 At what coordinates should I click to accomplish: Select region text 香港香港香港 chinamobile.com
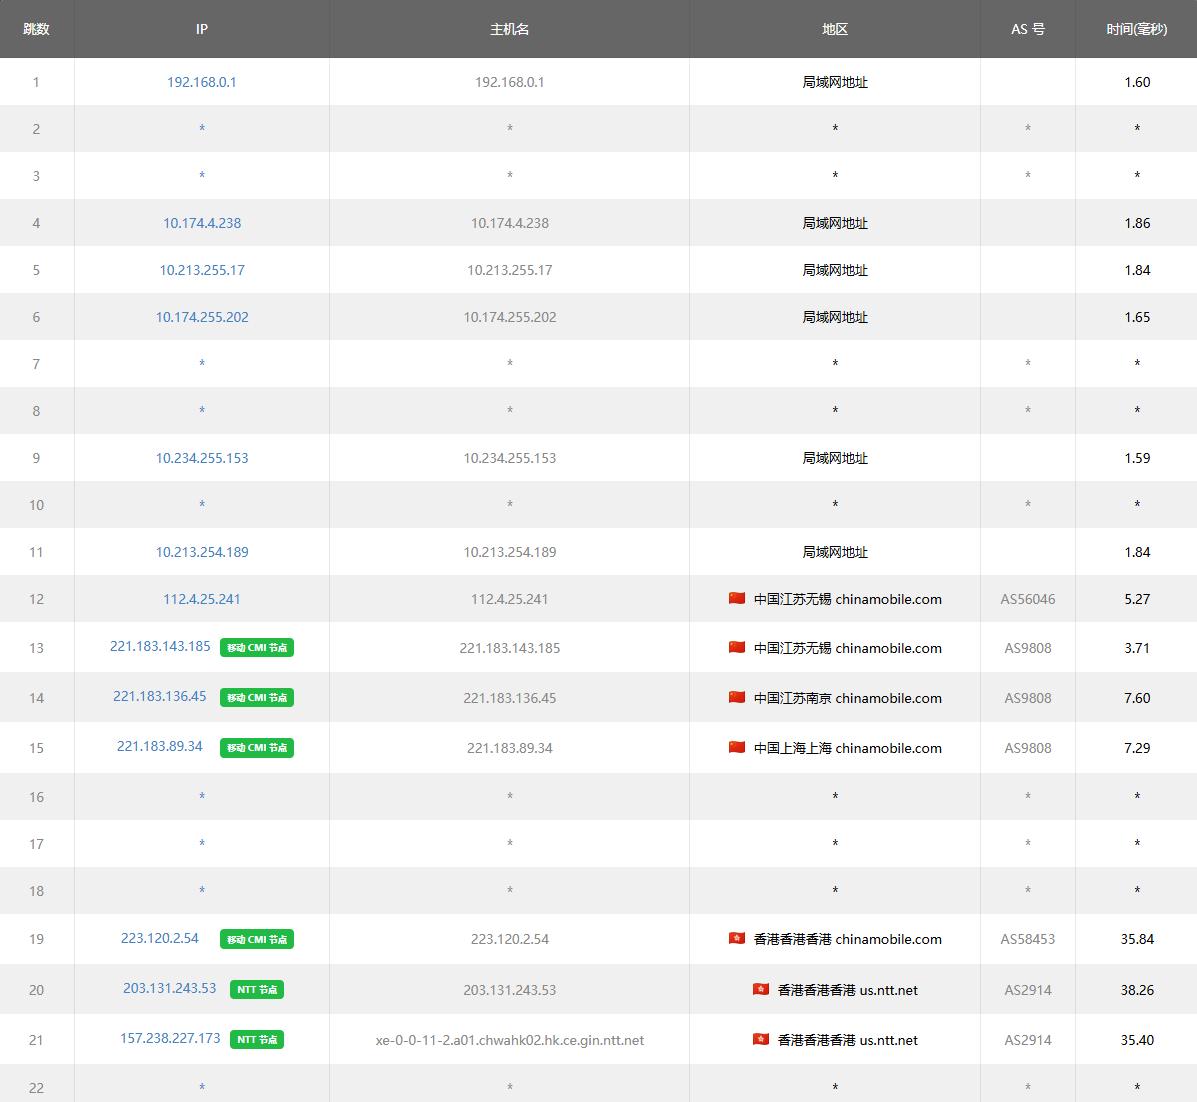coord(847,939)
